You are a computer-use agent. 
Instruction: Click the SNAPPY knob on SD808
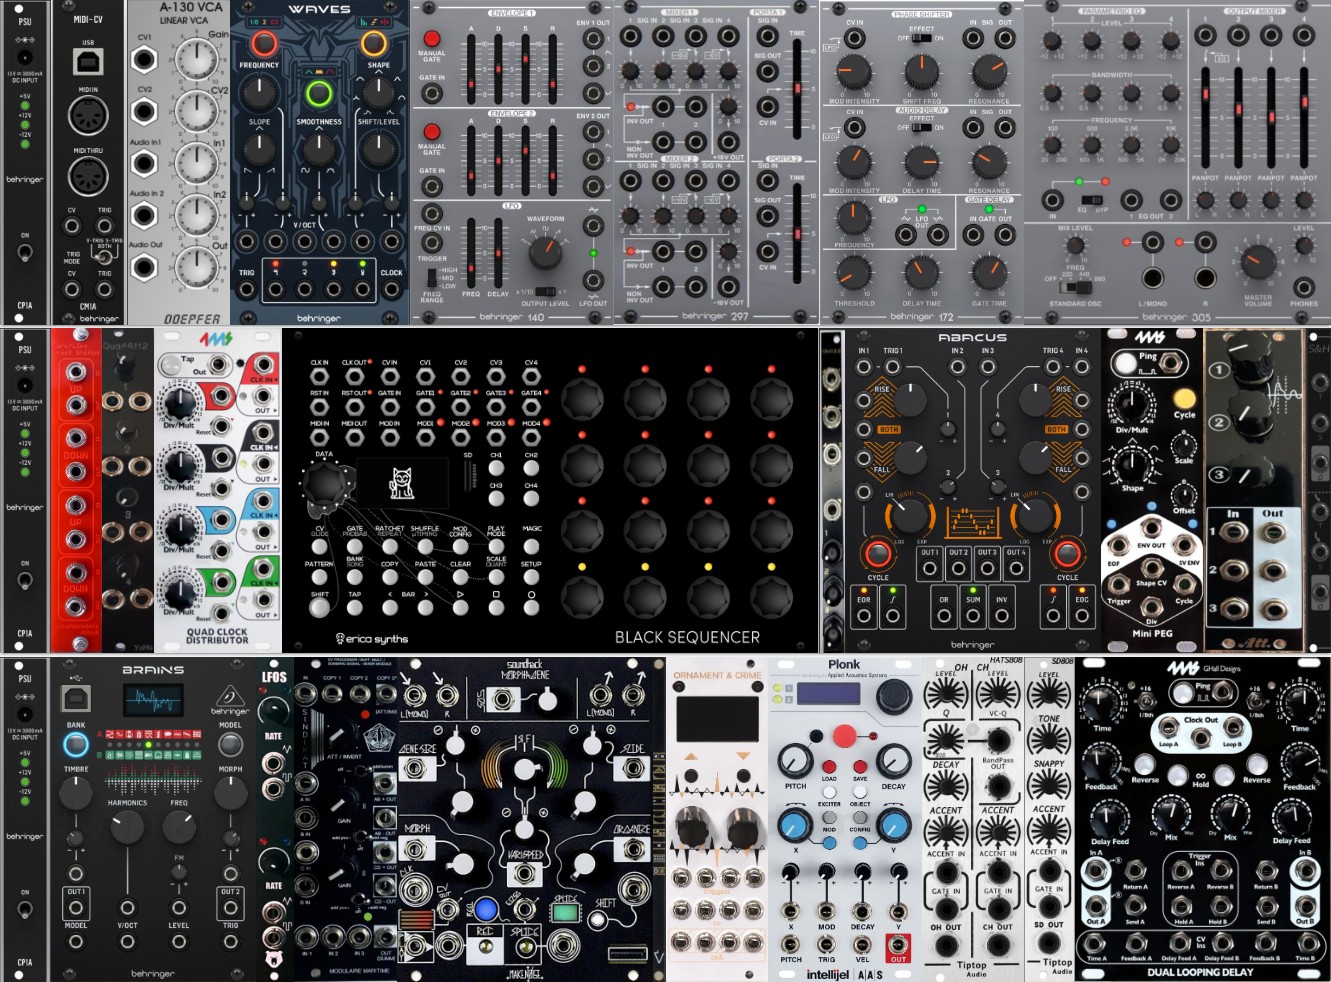pos(1048,785)
